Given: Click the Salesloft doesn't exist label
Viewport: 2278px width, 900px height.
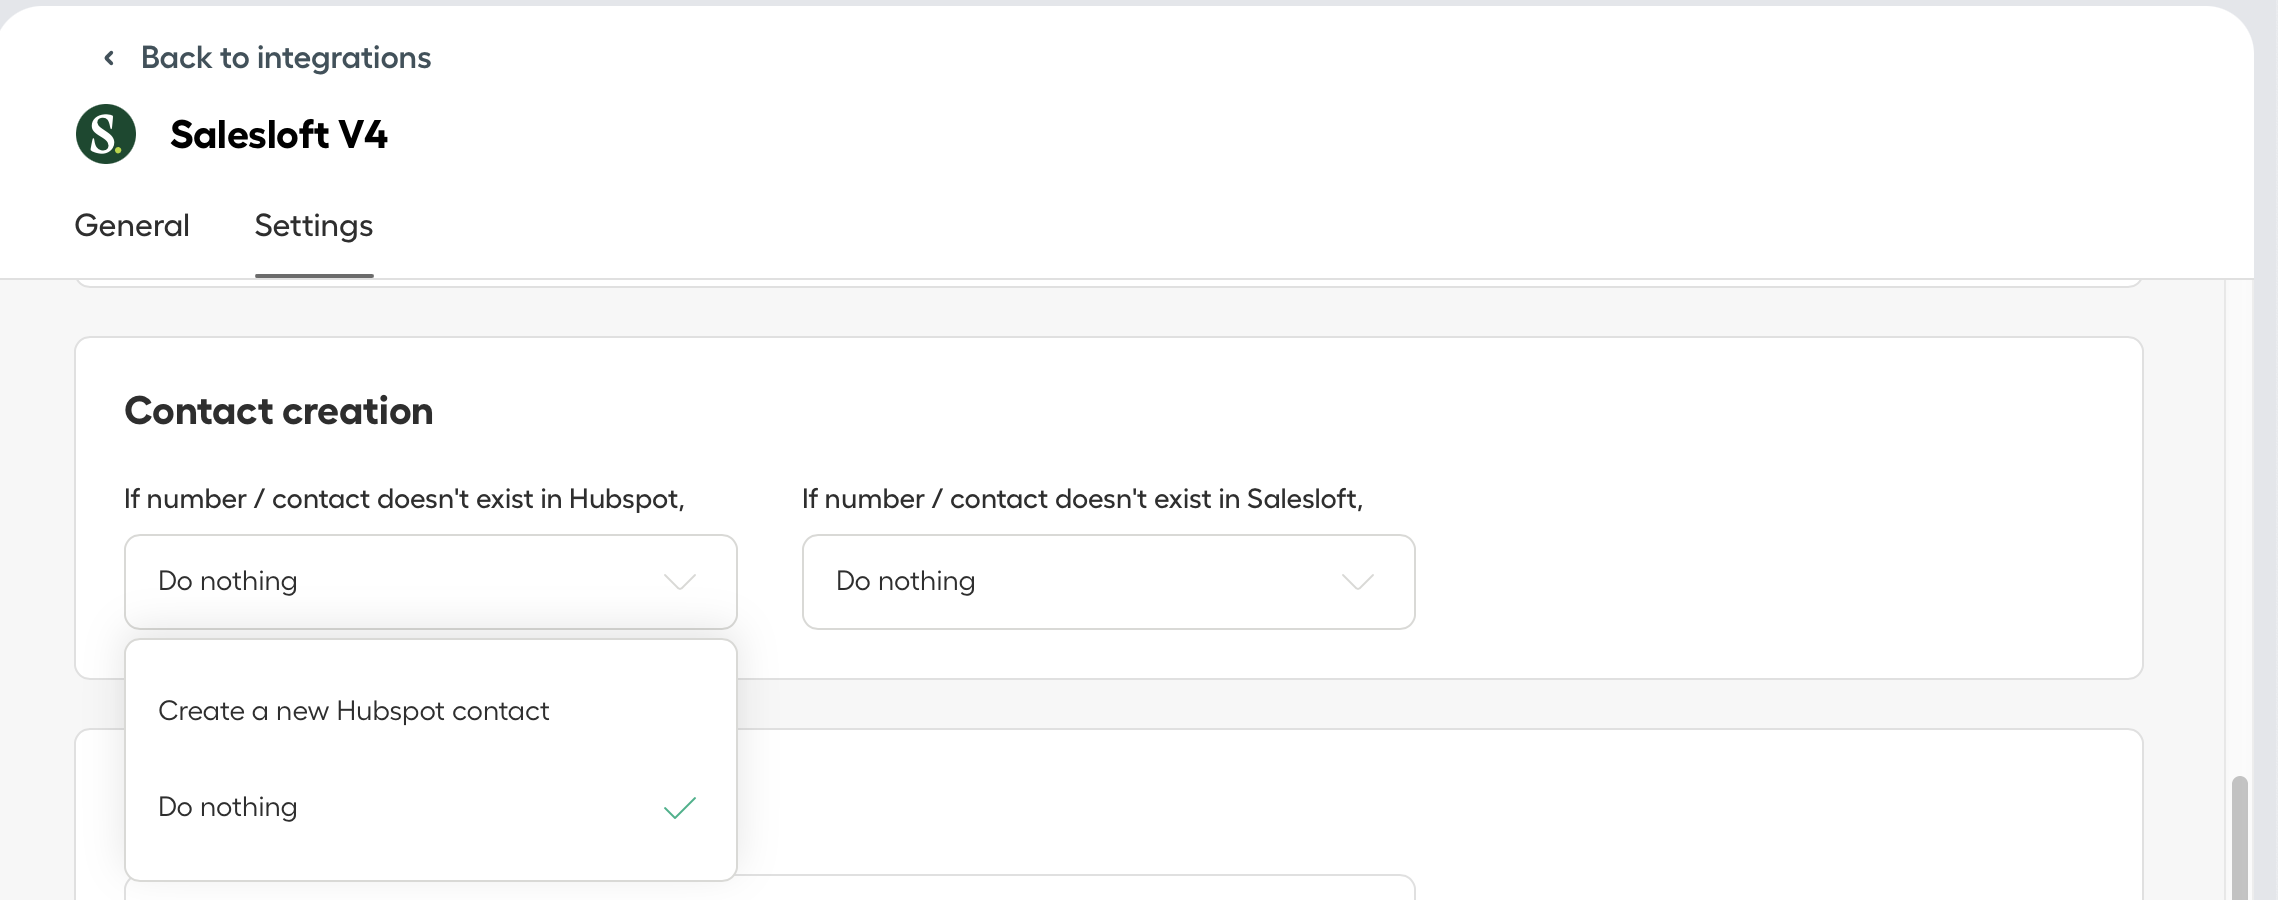Looking at the screenshot, I should pyautogui.click(x=1082, y=499).
